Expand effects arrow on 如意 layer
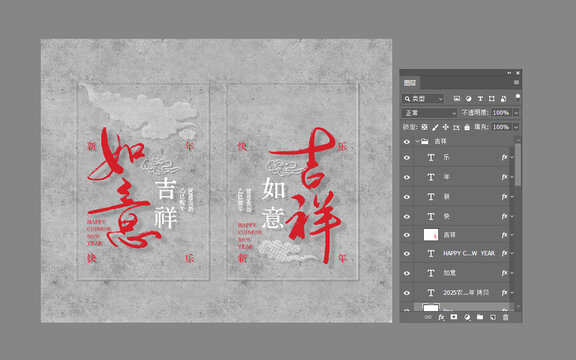The height and width of the screenshot is (360, 576). [512, 273]
